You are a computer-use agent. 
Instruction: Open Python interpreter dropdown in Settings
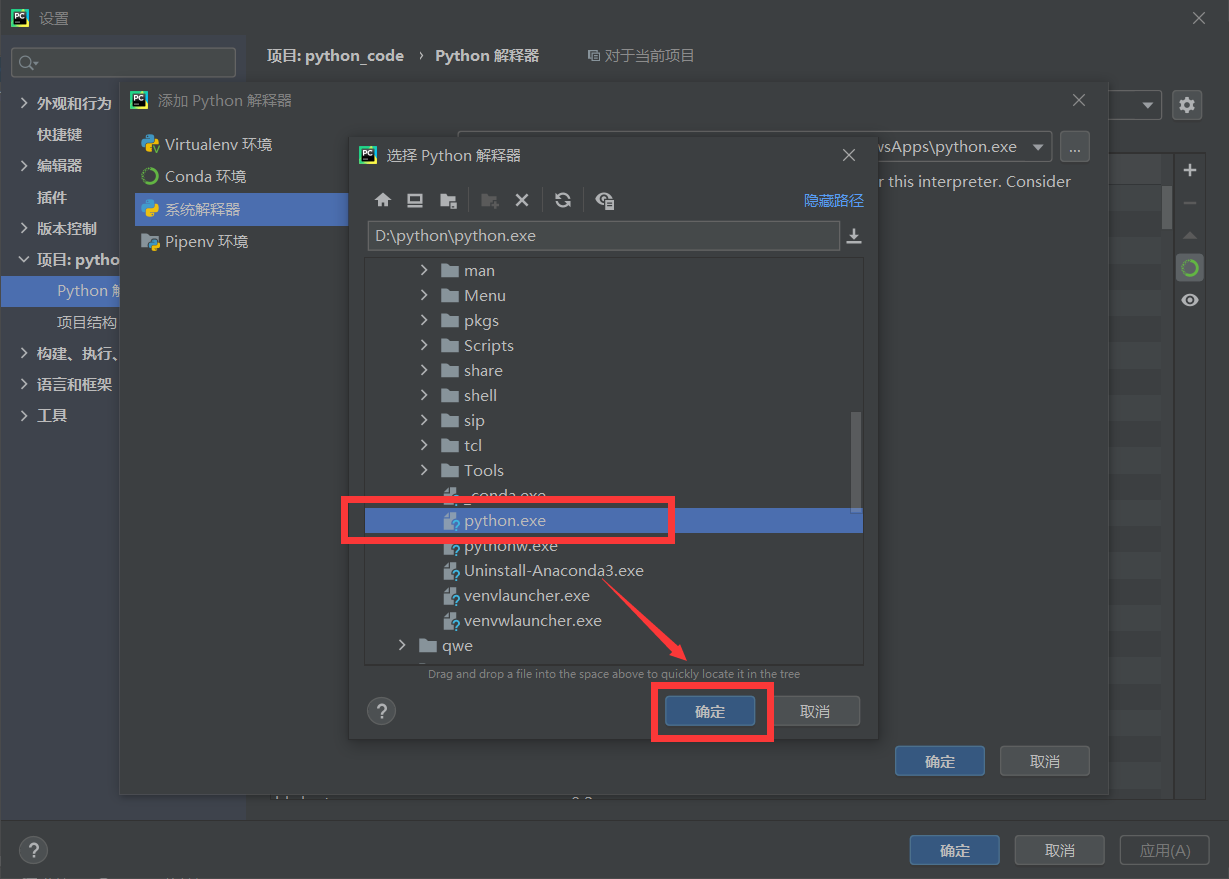coord(1148,104)
